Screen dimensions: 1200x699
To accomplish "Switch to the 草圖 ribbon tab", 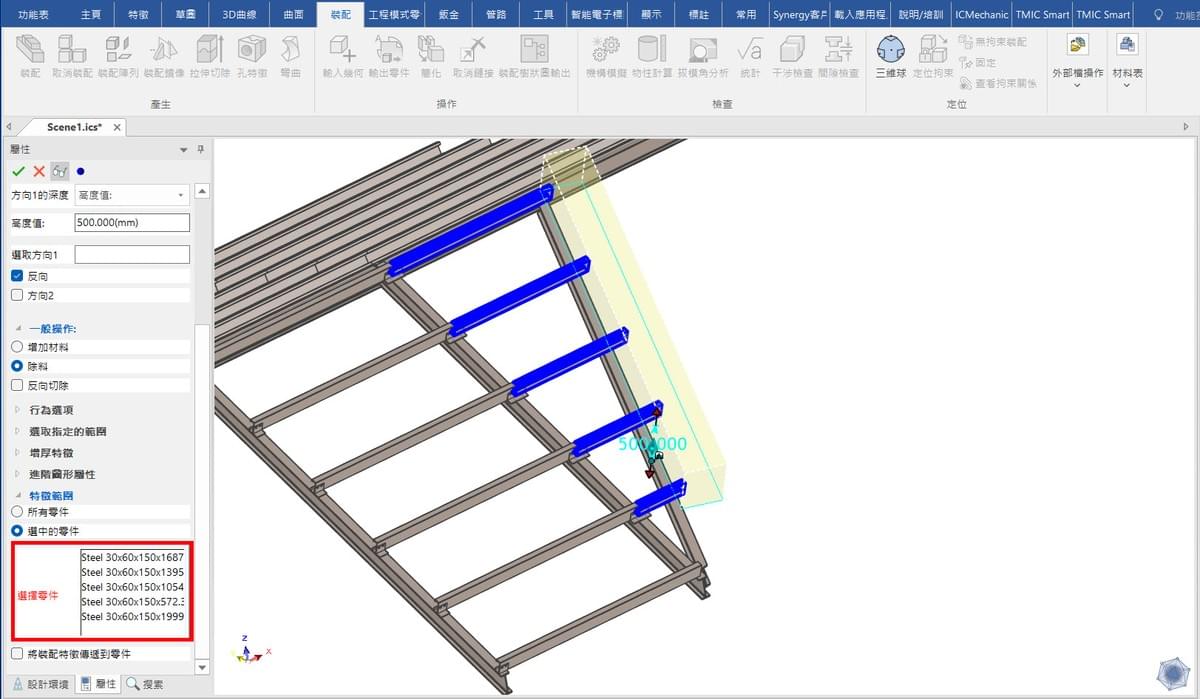I will [185, 15].
